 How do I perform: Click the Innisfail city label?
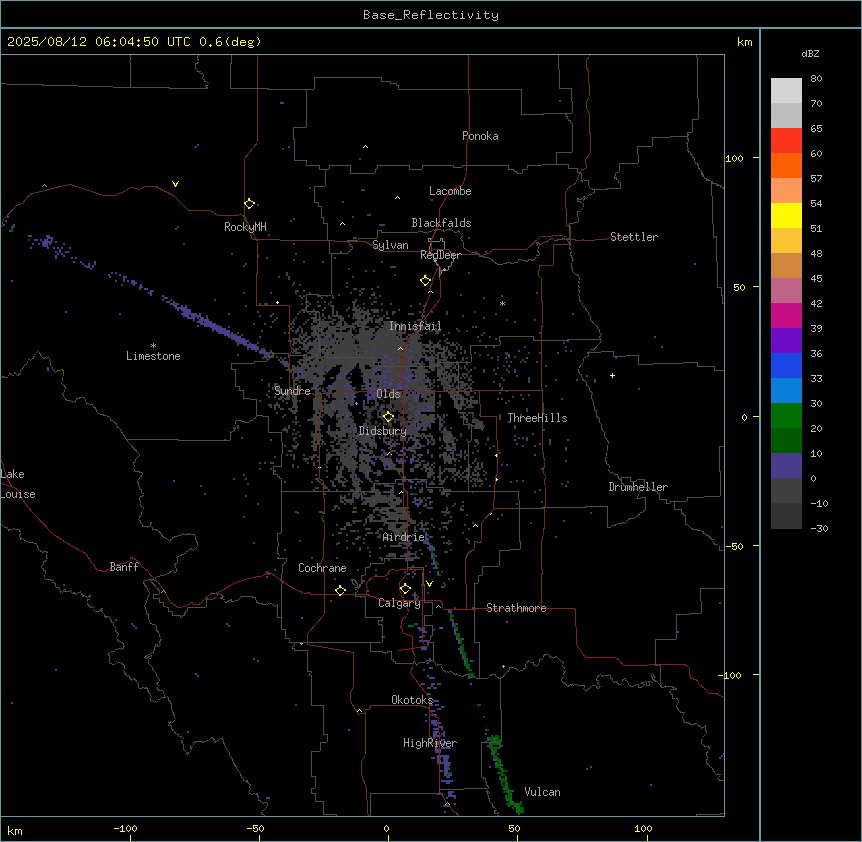[x=415, y=326]
